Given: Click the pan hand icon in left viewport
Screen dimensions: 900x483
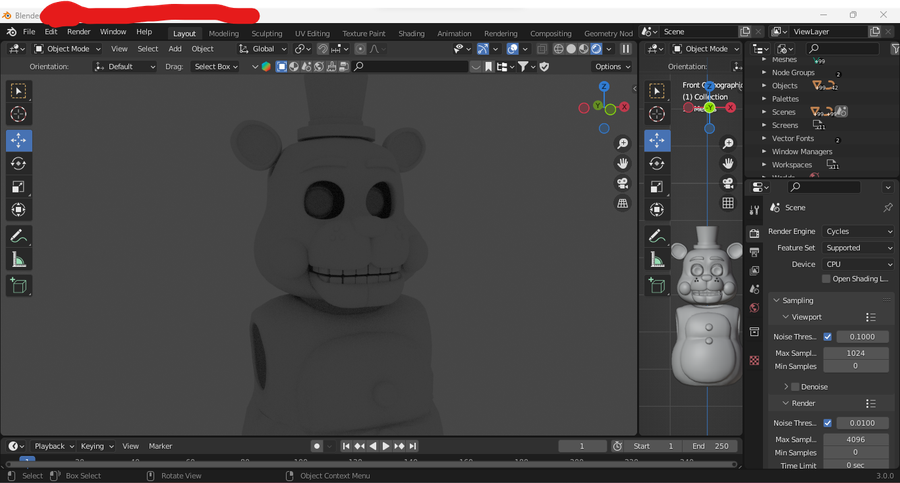Looking at the screenshot, I should coord(622,164).
